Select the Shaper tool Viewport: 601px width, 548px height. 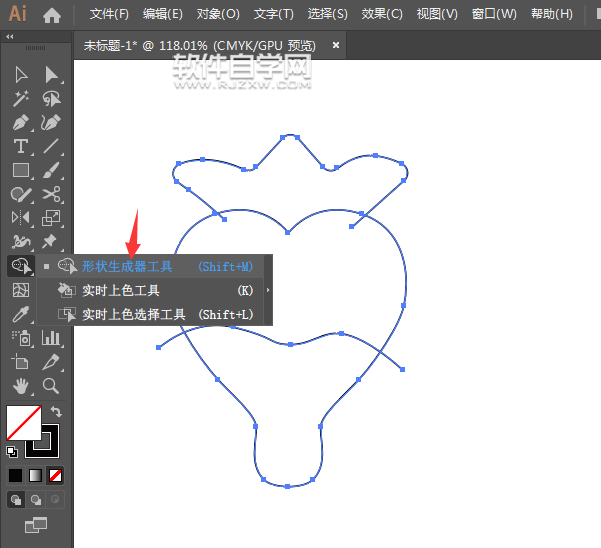[21, 194]
